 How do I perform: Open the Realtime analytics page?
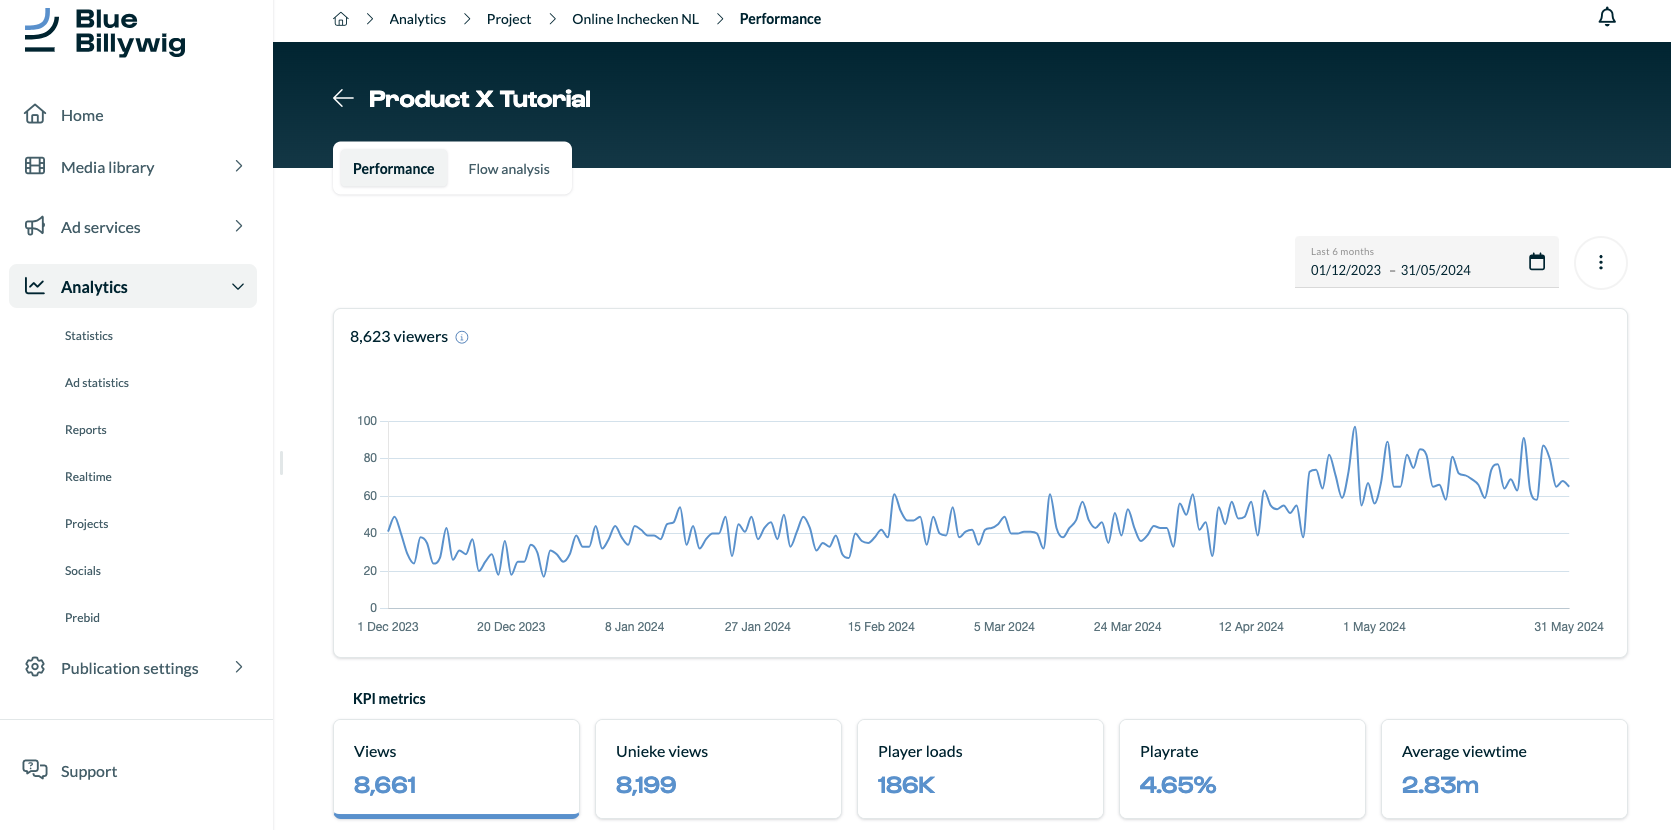88,477
